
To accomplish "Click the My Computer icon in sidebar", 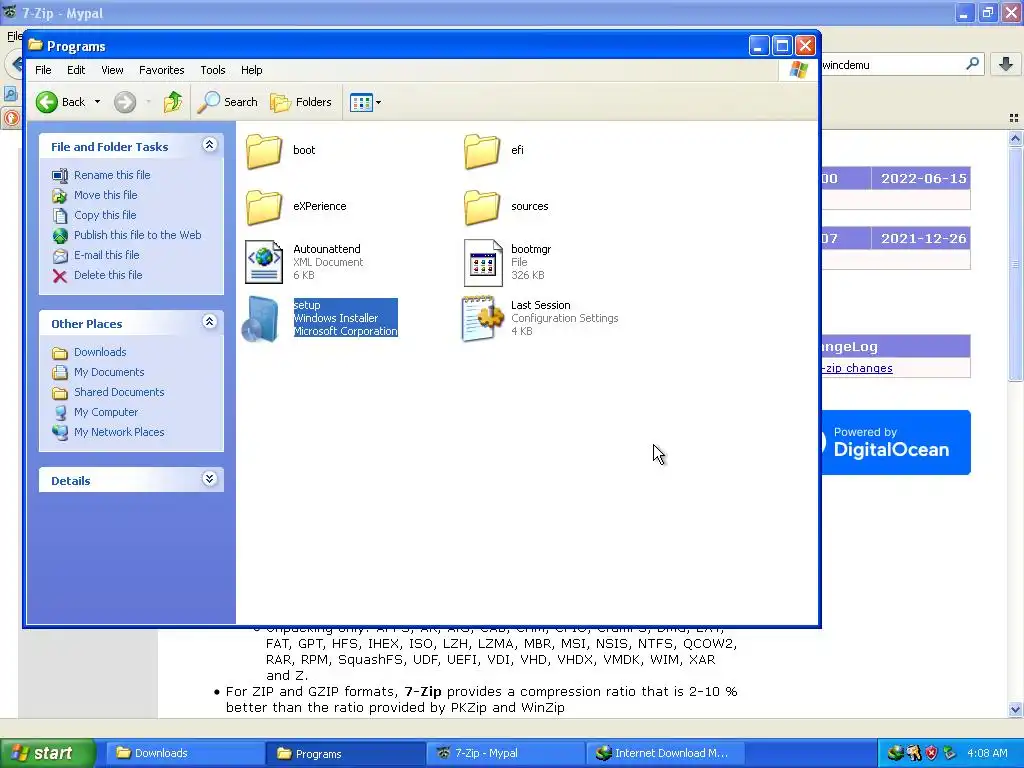I will coord(59,413).
